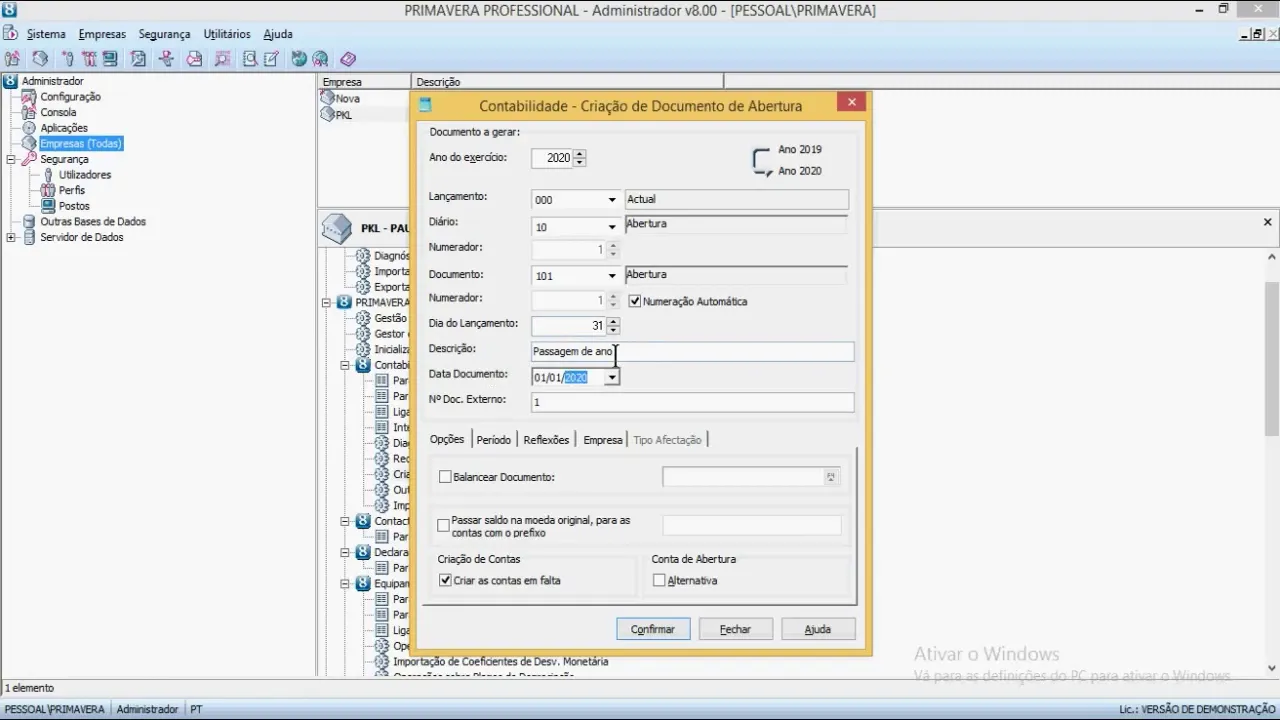Collapse the Equipamentos node in company tree

point(345,583)
